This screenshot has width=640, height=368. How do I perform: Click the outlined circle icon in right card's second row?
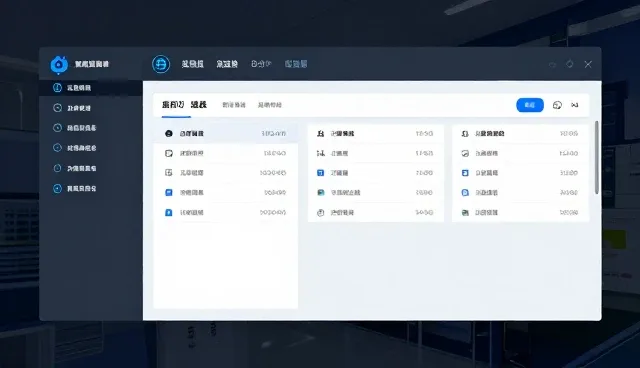465,153
